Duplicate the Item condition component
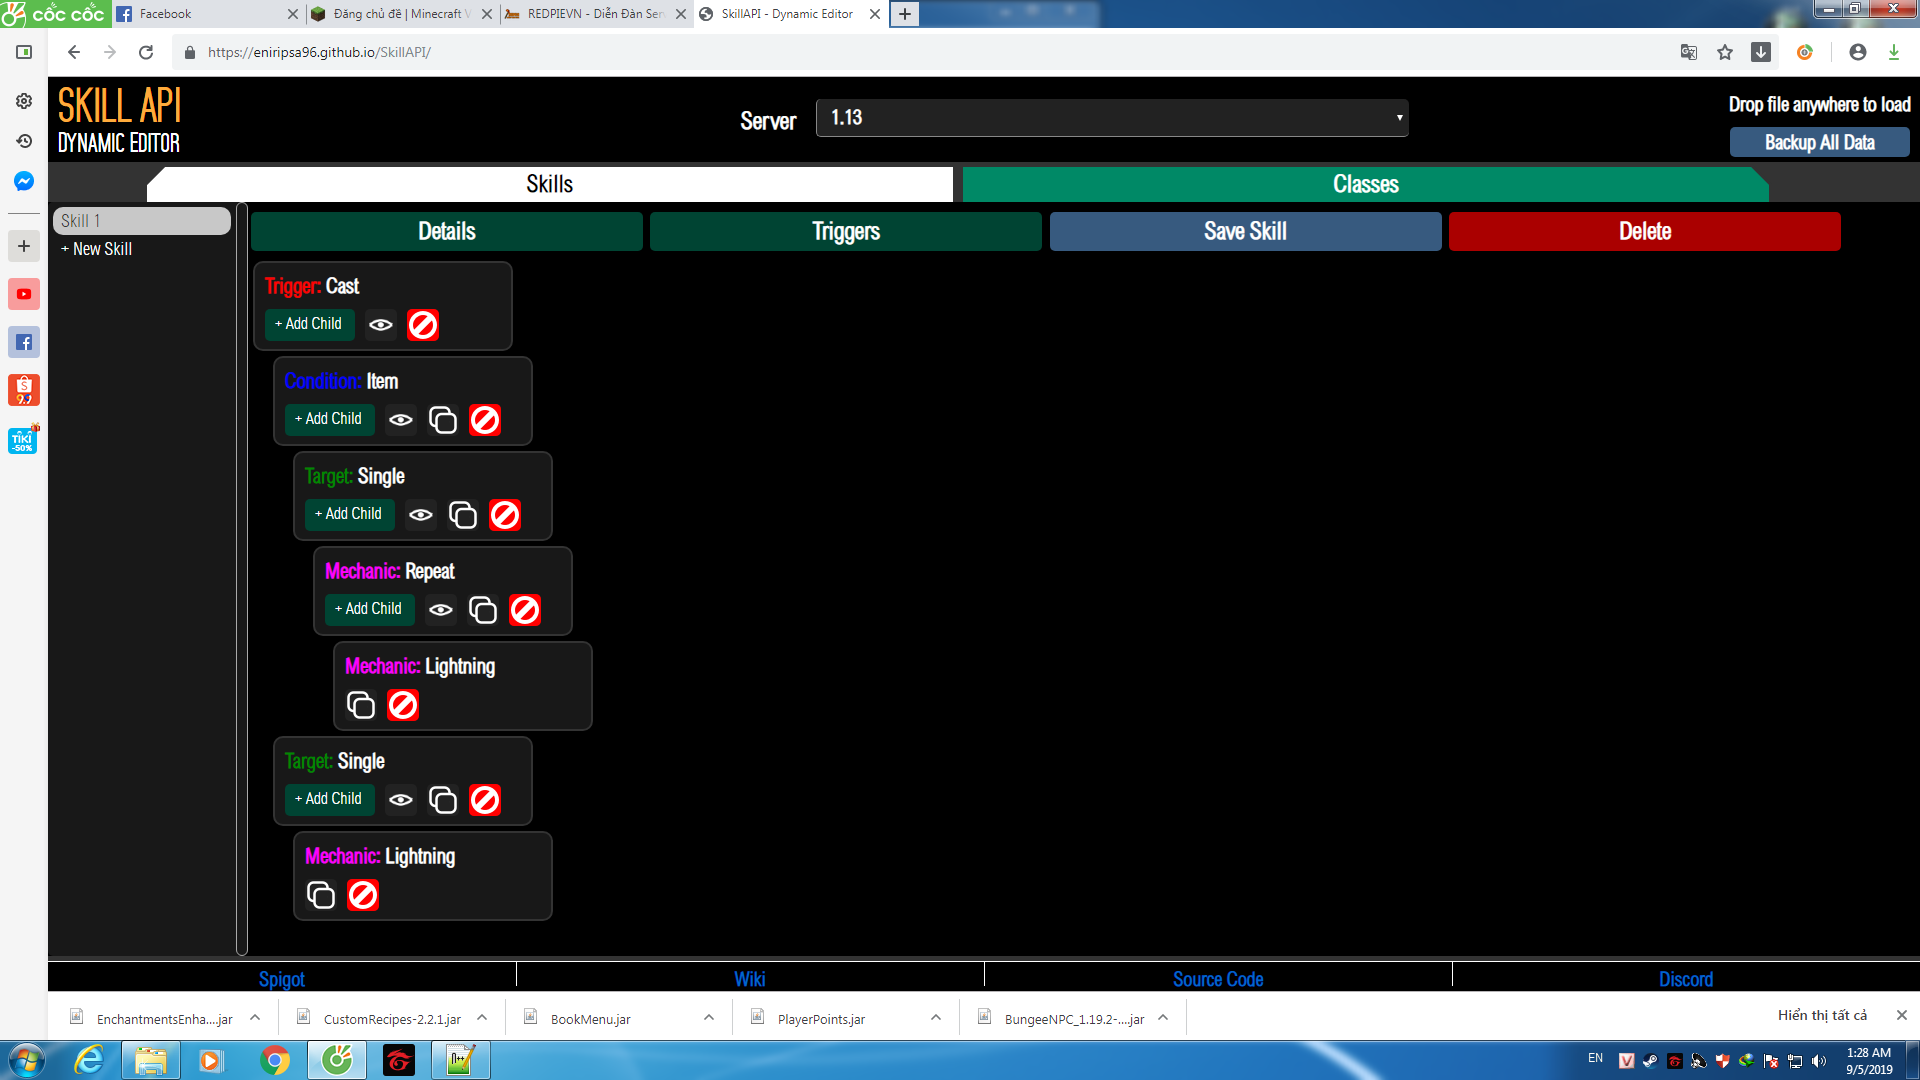The width and height of the screenshot is (1920, 1080). 442,420
